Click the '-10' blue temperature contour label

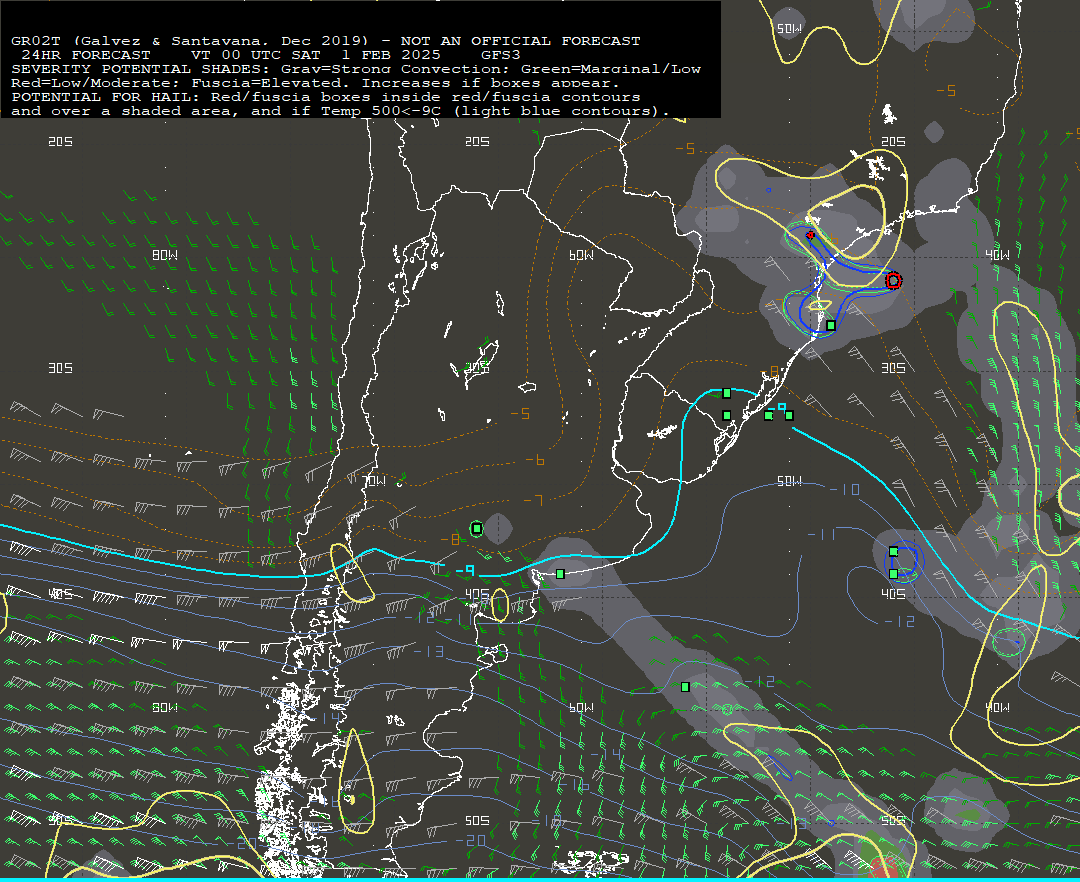pos(844,490)
